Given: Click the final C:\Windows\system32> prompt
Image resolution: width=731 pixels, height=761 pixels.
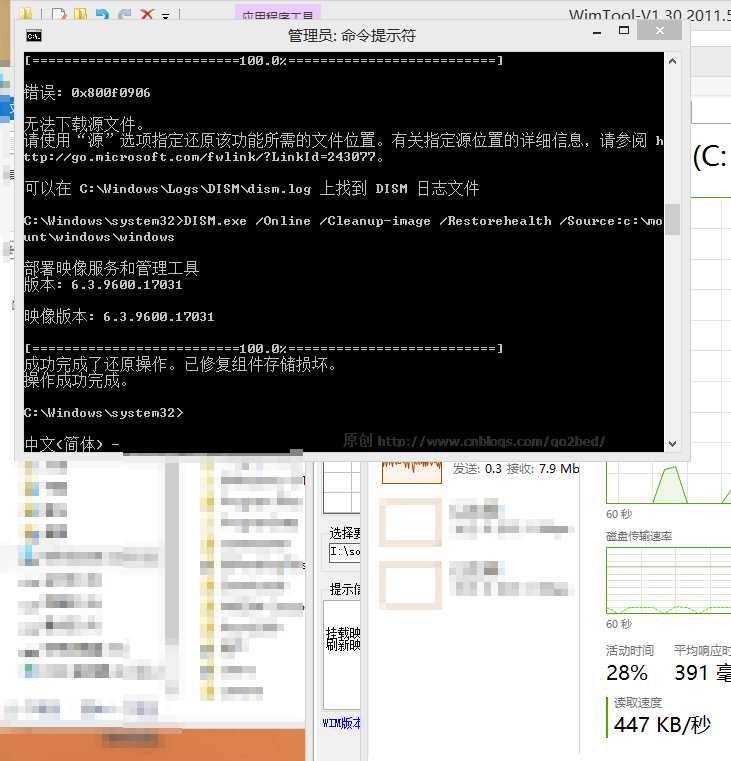Looking at the screenshot, I should pos(104,413).
